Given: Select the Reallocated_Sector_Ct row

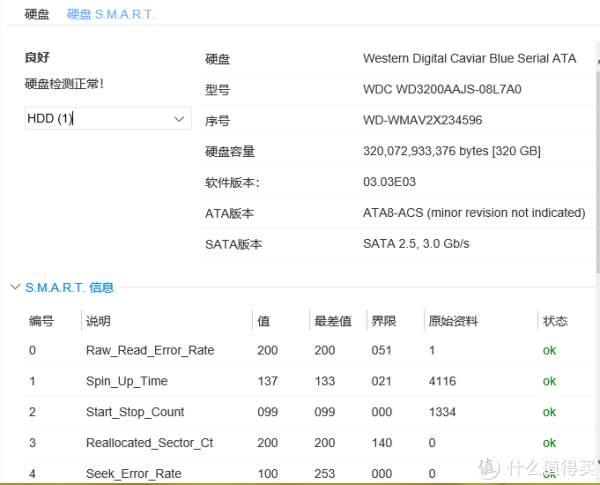Looking at the screenshot, I should pos(310,443).
